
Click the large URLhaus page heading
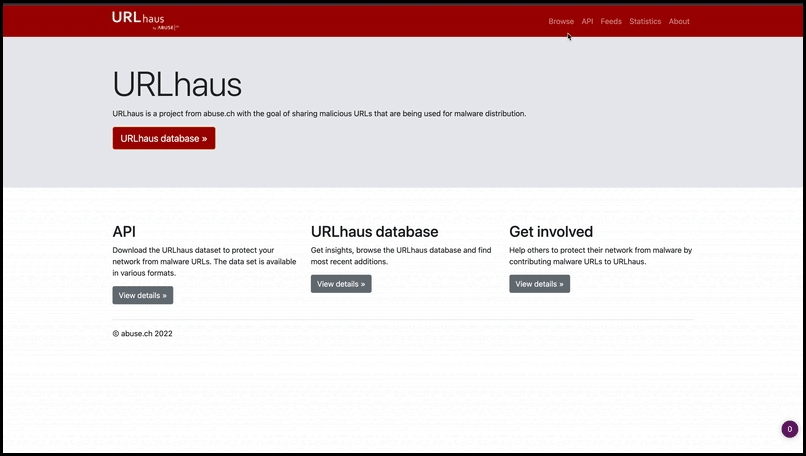(x=177, y=83)
